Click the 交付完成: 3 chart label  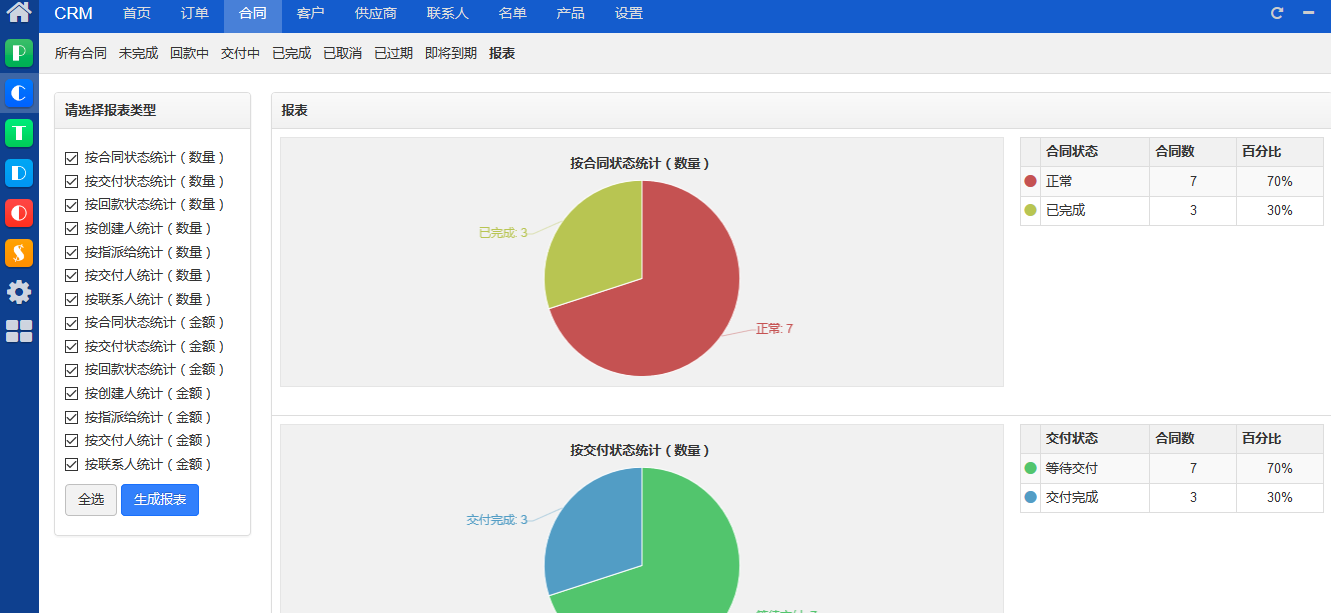pyautogui.click(x=497, y=520)
